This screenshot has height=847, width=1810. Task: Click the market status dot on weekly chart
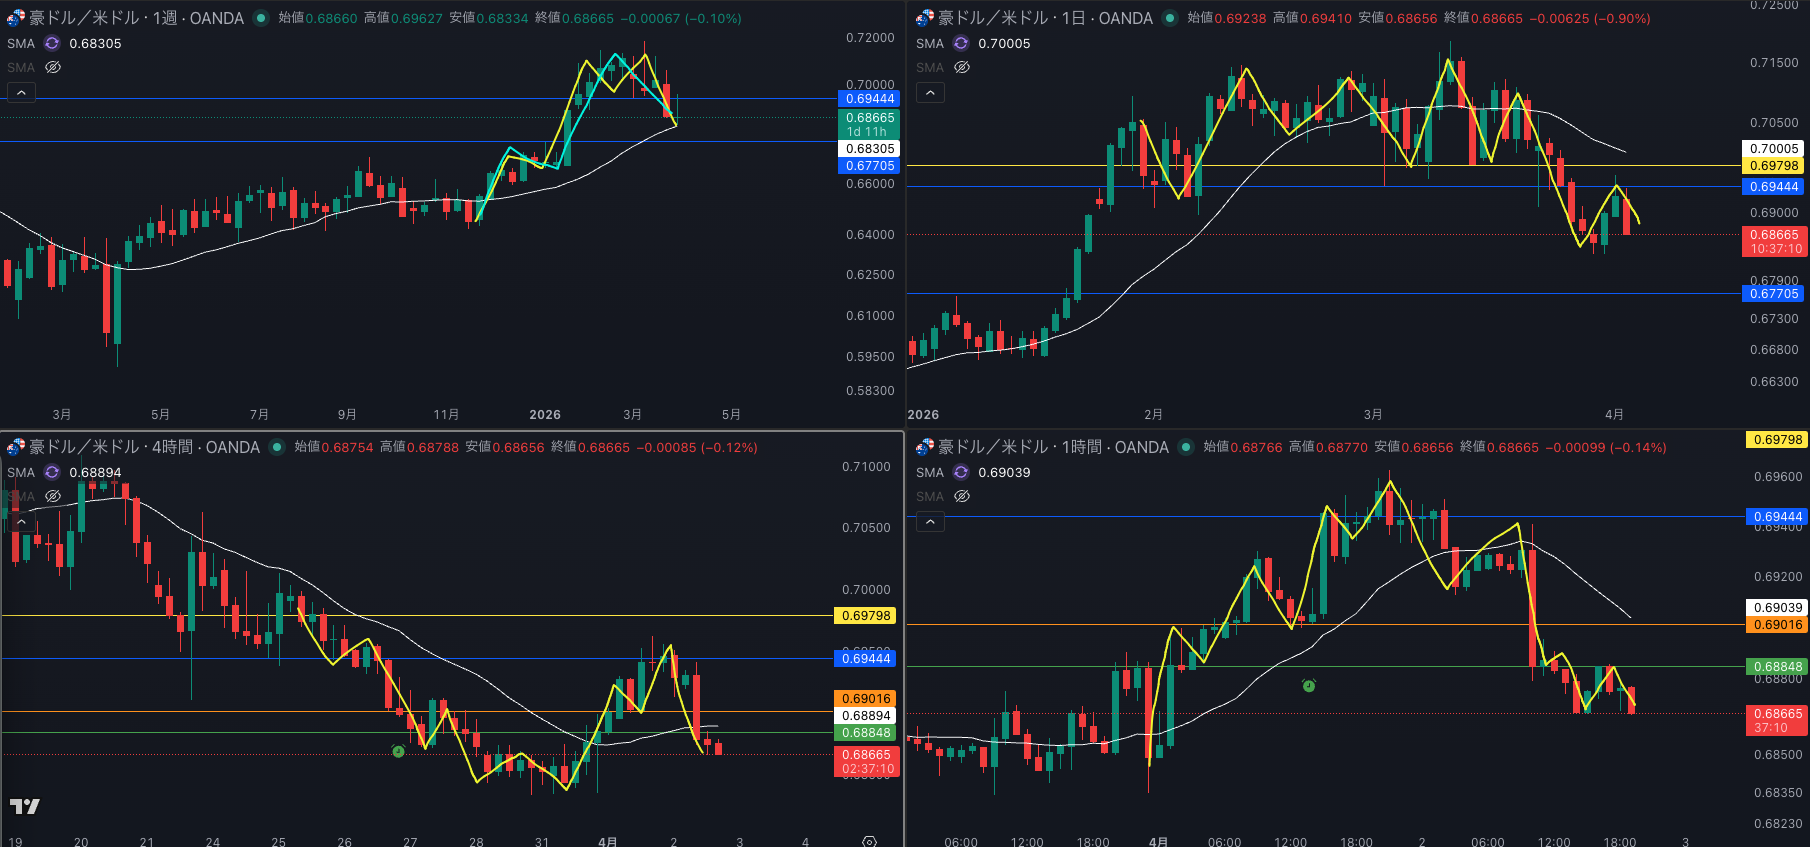261,18
